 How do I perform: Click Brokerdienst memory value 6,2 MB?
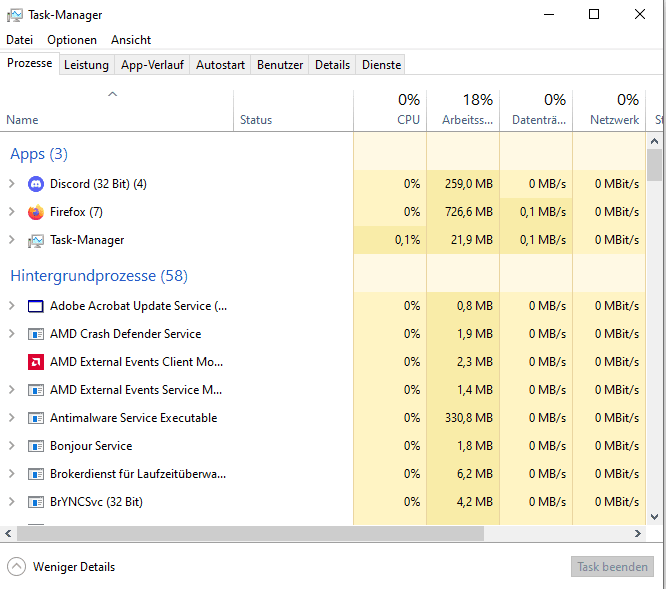[x=475, y=474]
